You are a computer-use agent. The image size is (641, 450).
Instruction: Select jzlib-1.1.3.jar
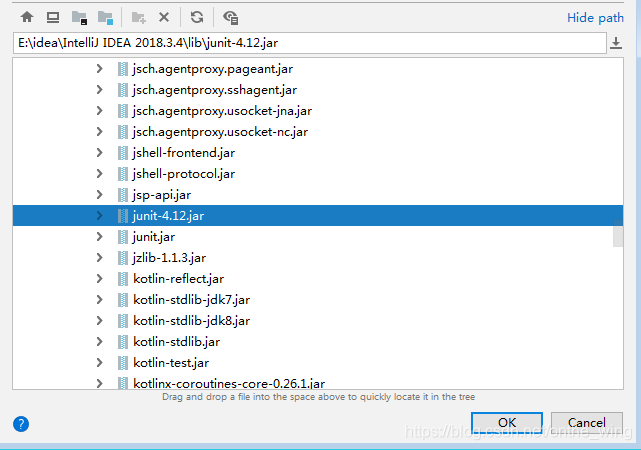pyautogui.click(x=169, y=257)
